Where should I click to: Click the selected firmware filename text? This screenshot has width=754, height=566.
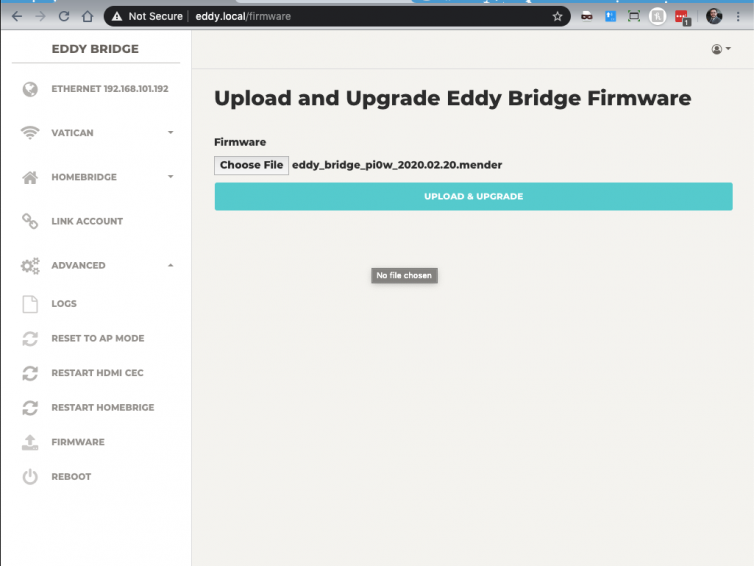click(x=397, y=165)
